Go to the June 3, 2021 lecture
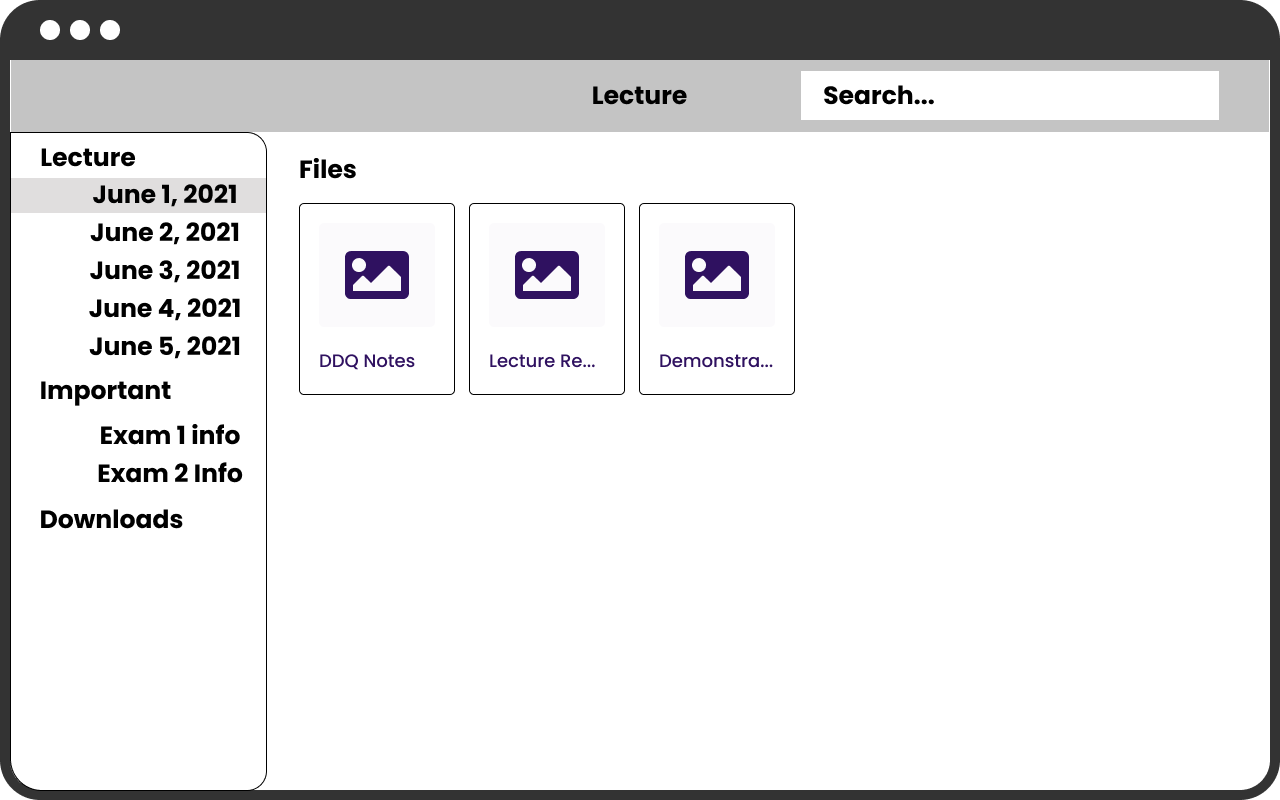Image resolution: width=1280 pixels, height=800 pixels. pos(165,271)
